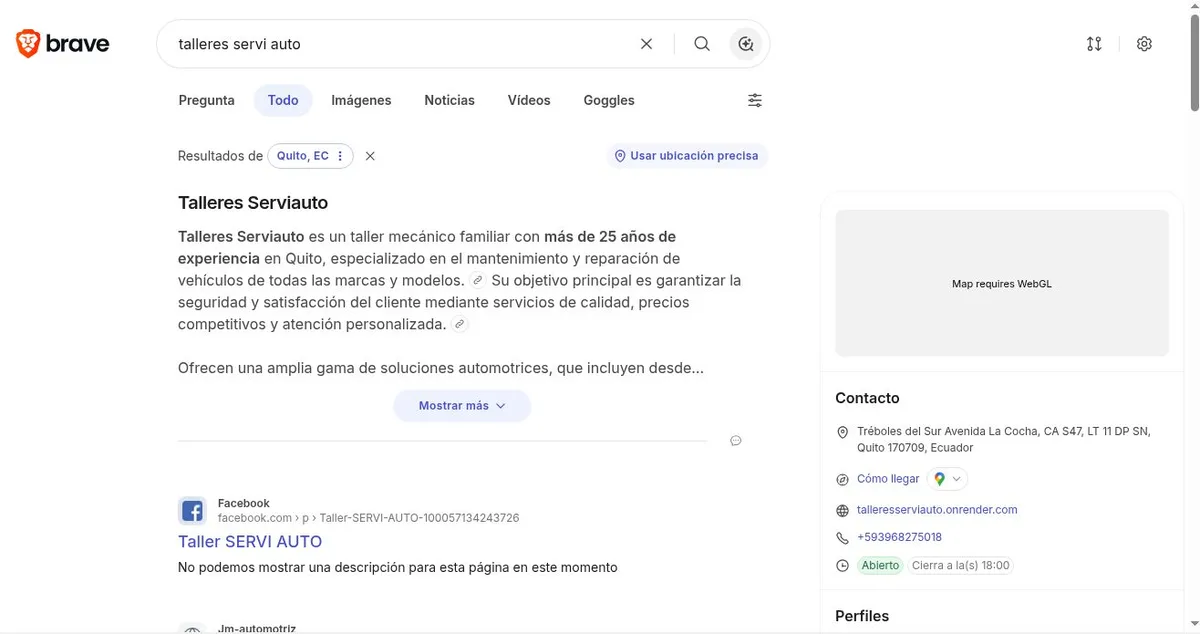The height and width of the screenshot is (634, 1200).
Task: Click the facebook.com breadcrumb URL
Action: tap(368, 518)
